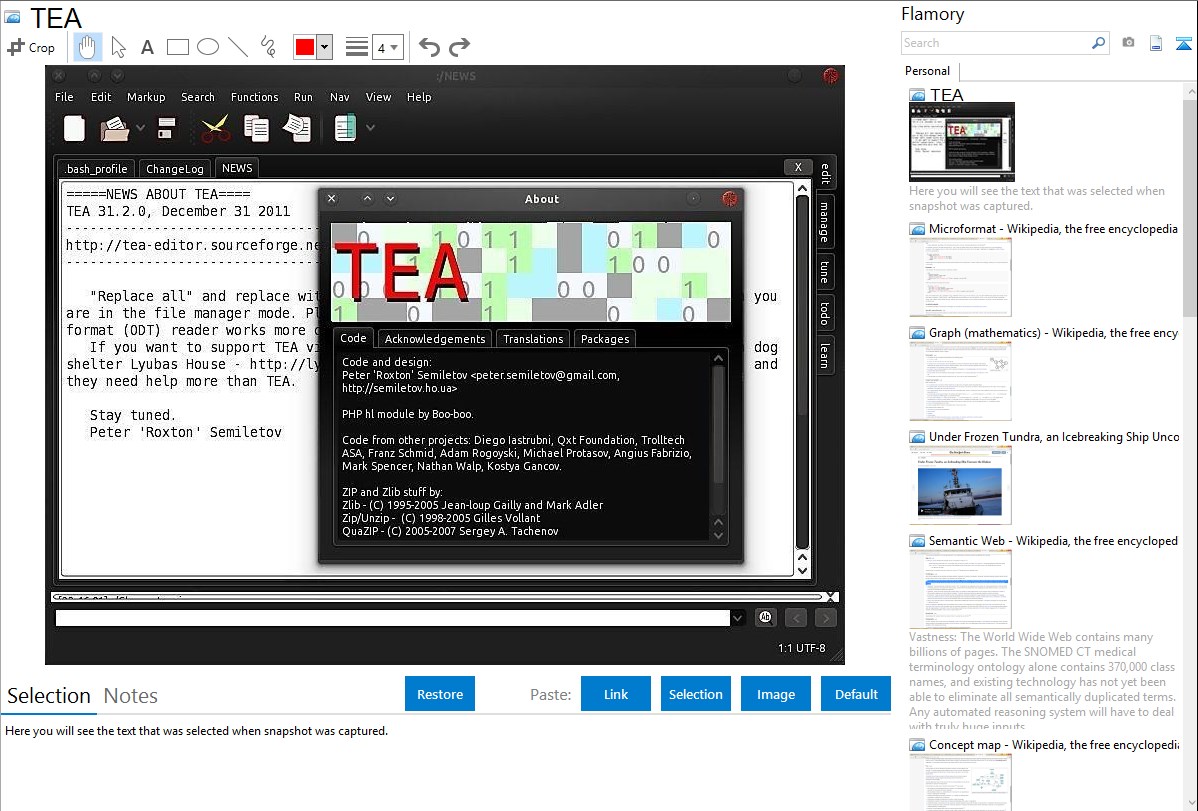Open the color picker dropdown arrow
Screen dimensions: 1198x811
coord(324,47)
